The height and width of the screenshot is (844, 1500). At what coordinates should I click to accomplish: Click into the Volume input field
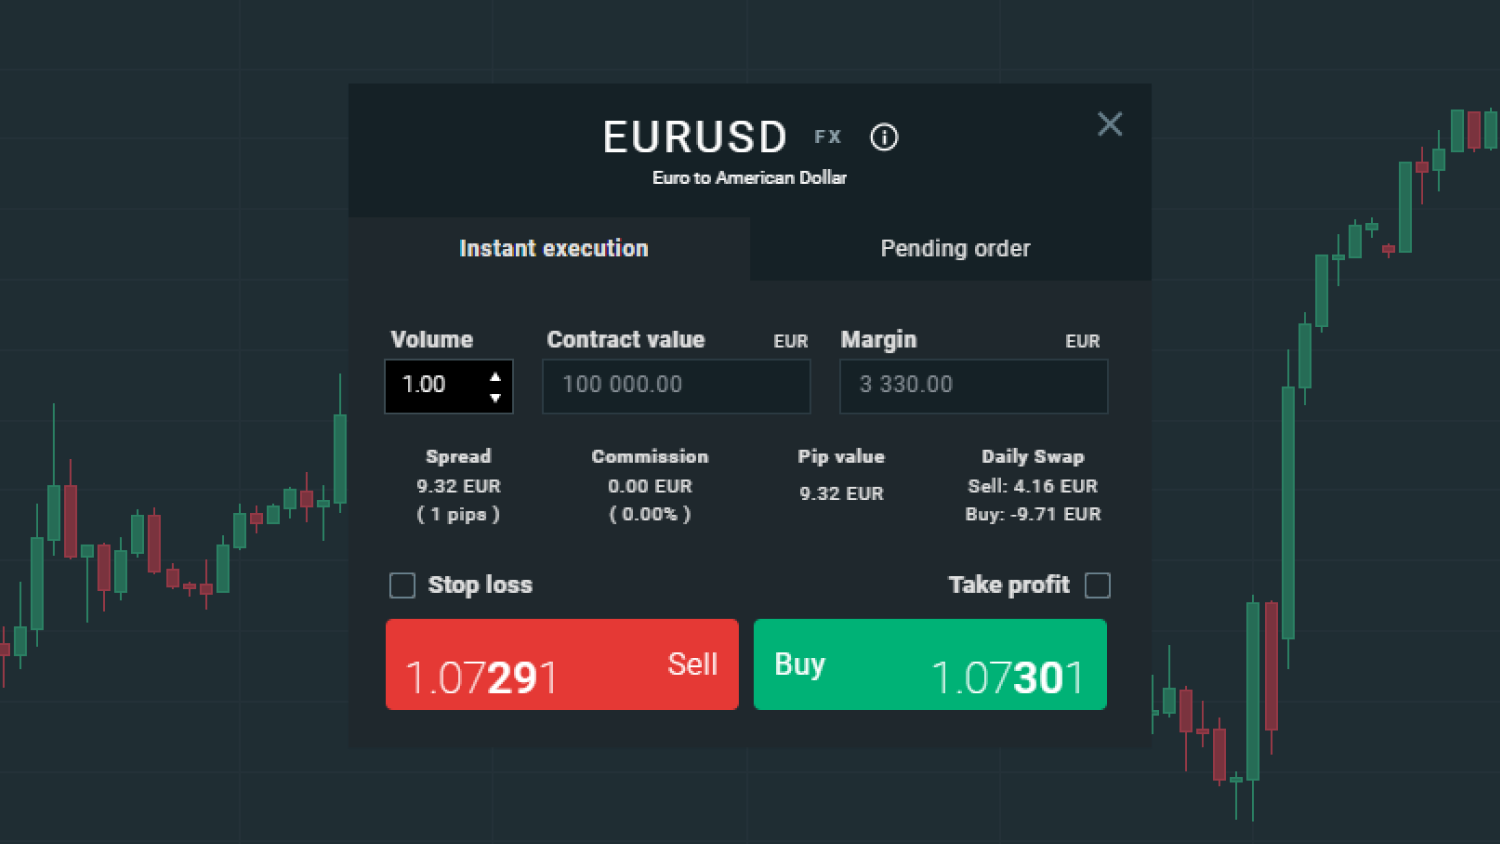(435, 385)
